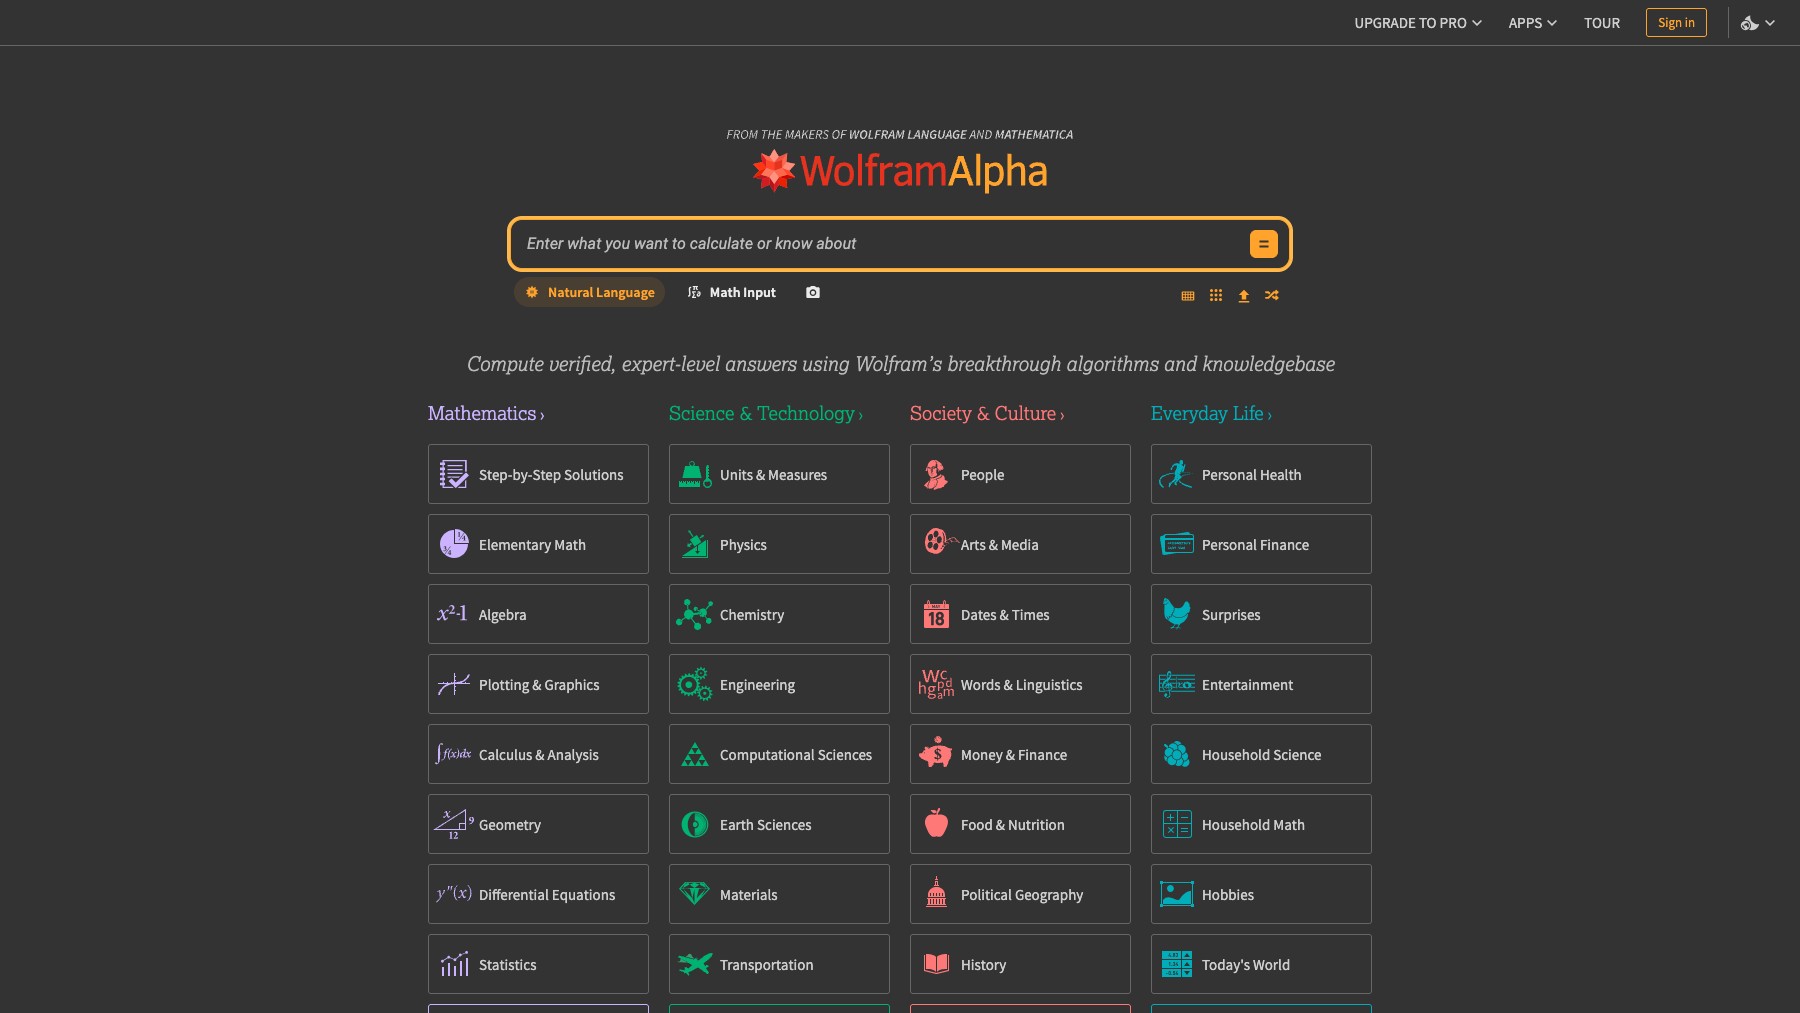Click the Units & Measures scale icon
Viewport: 1800px width, 1013px height.
695,474
